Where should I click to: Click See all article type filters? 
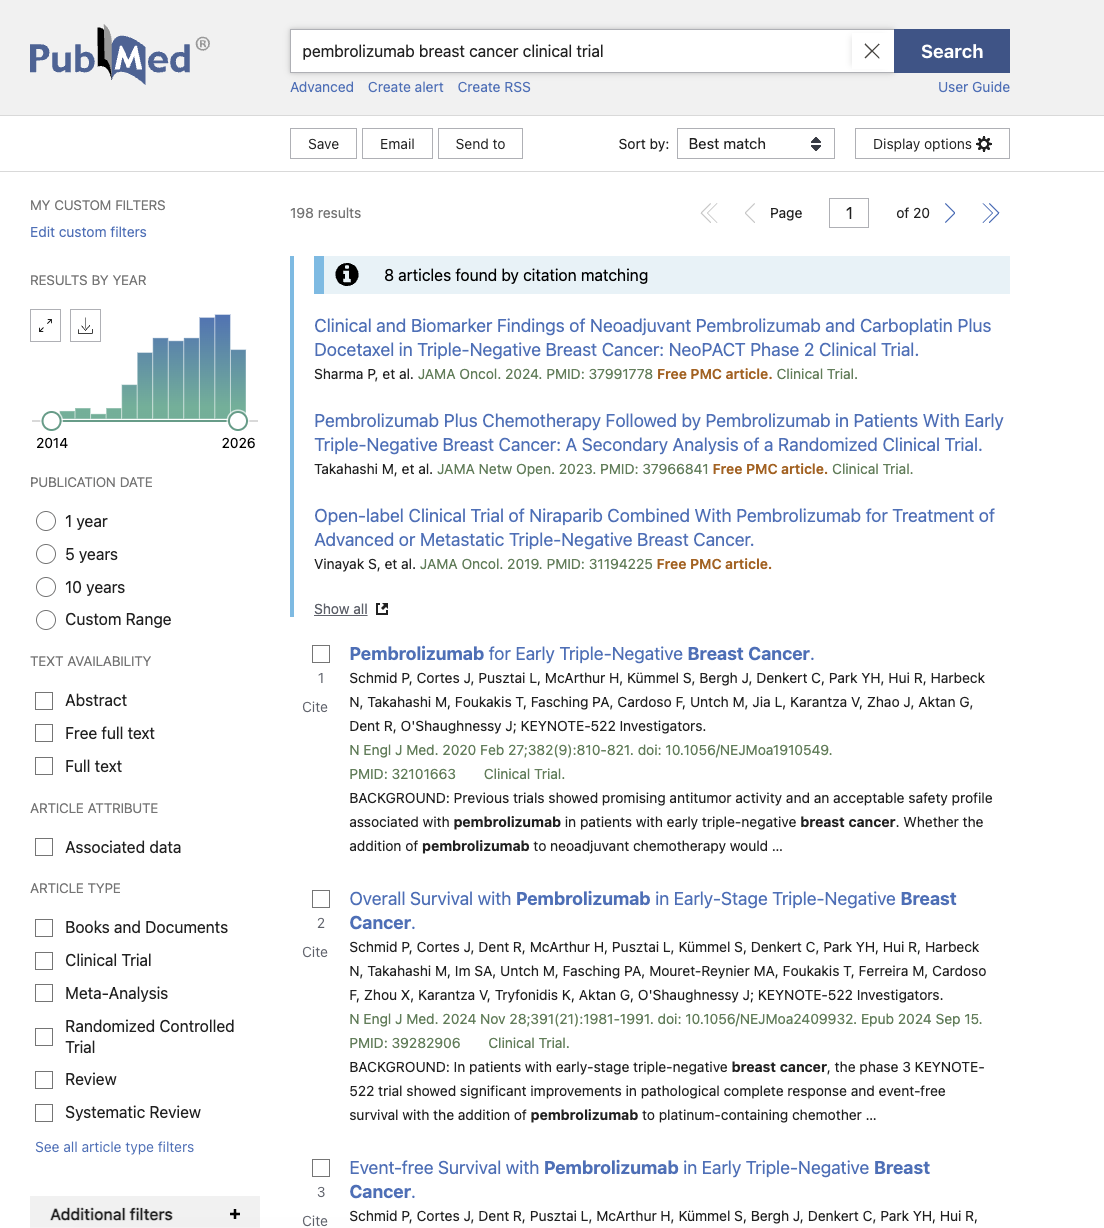click(x=115, y=1147)
